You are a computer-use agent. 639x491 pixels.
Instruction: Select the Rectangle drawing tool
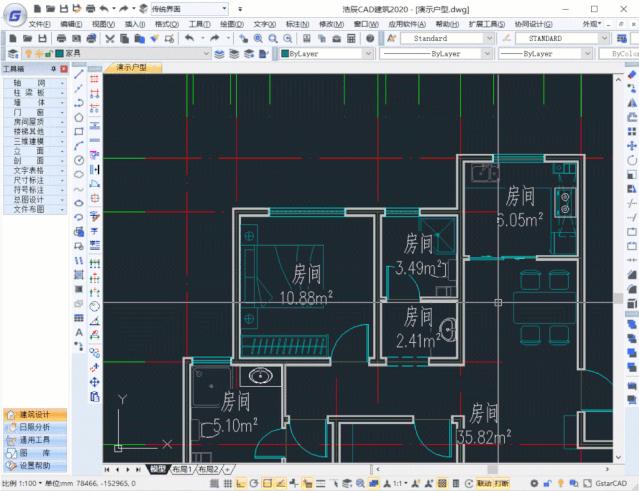click(79, 131)
